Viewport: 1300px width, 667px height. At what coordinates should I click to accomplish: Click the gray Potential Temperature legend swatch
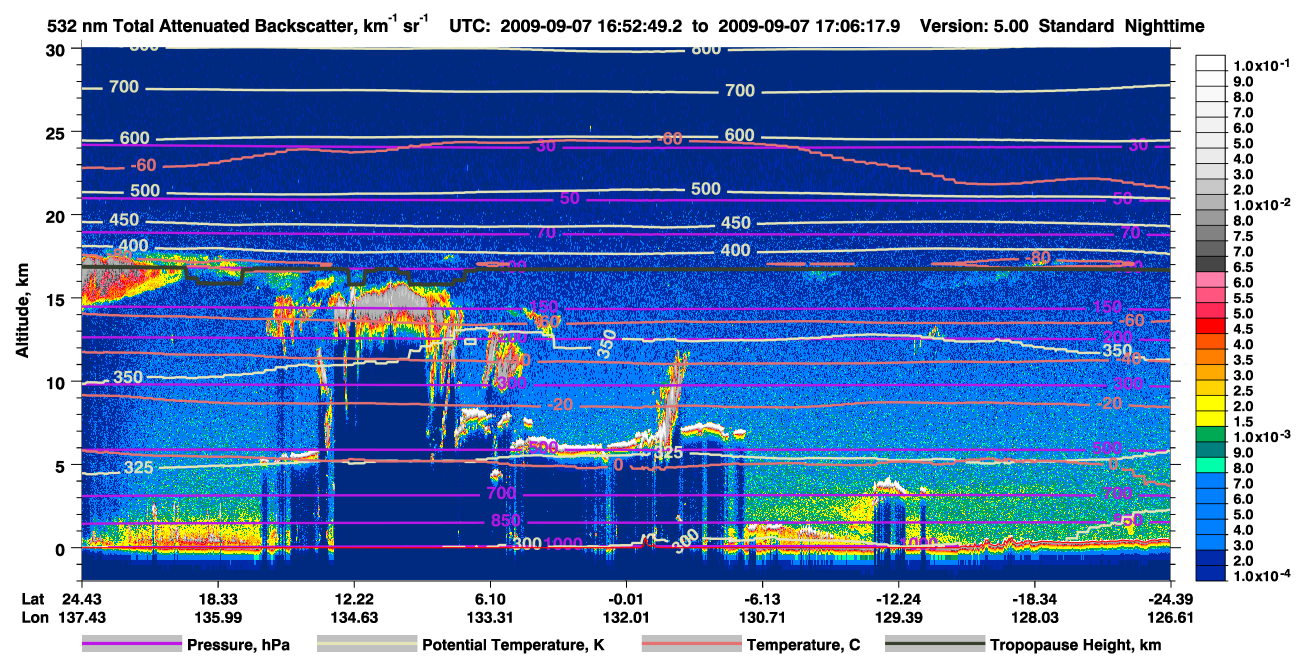point(366,645)
